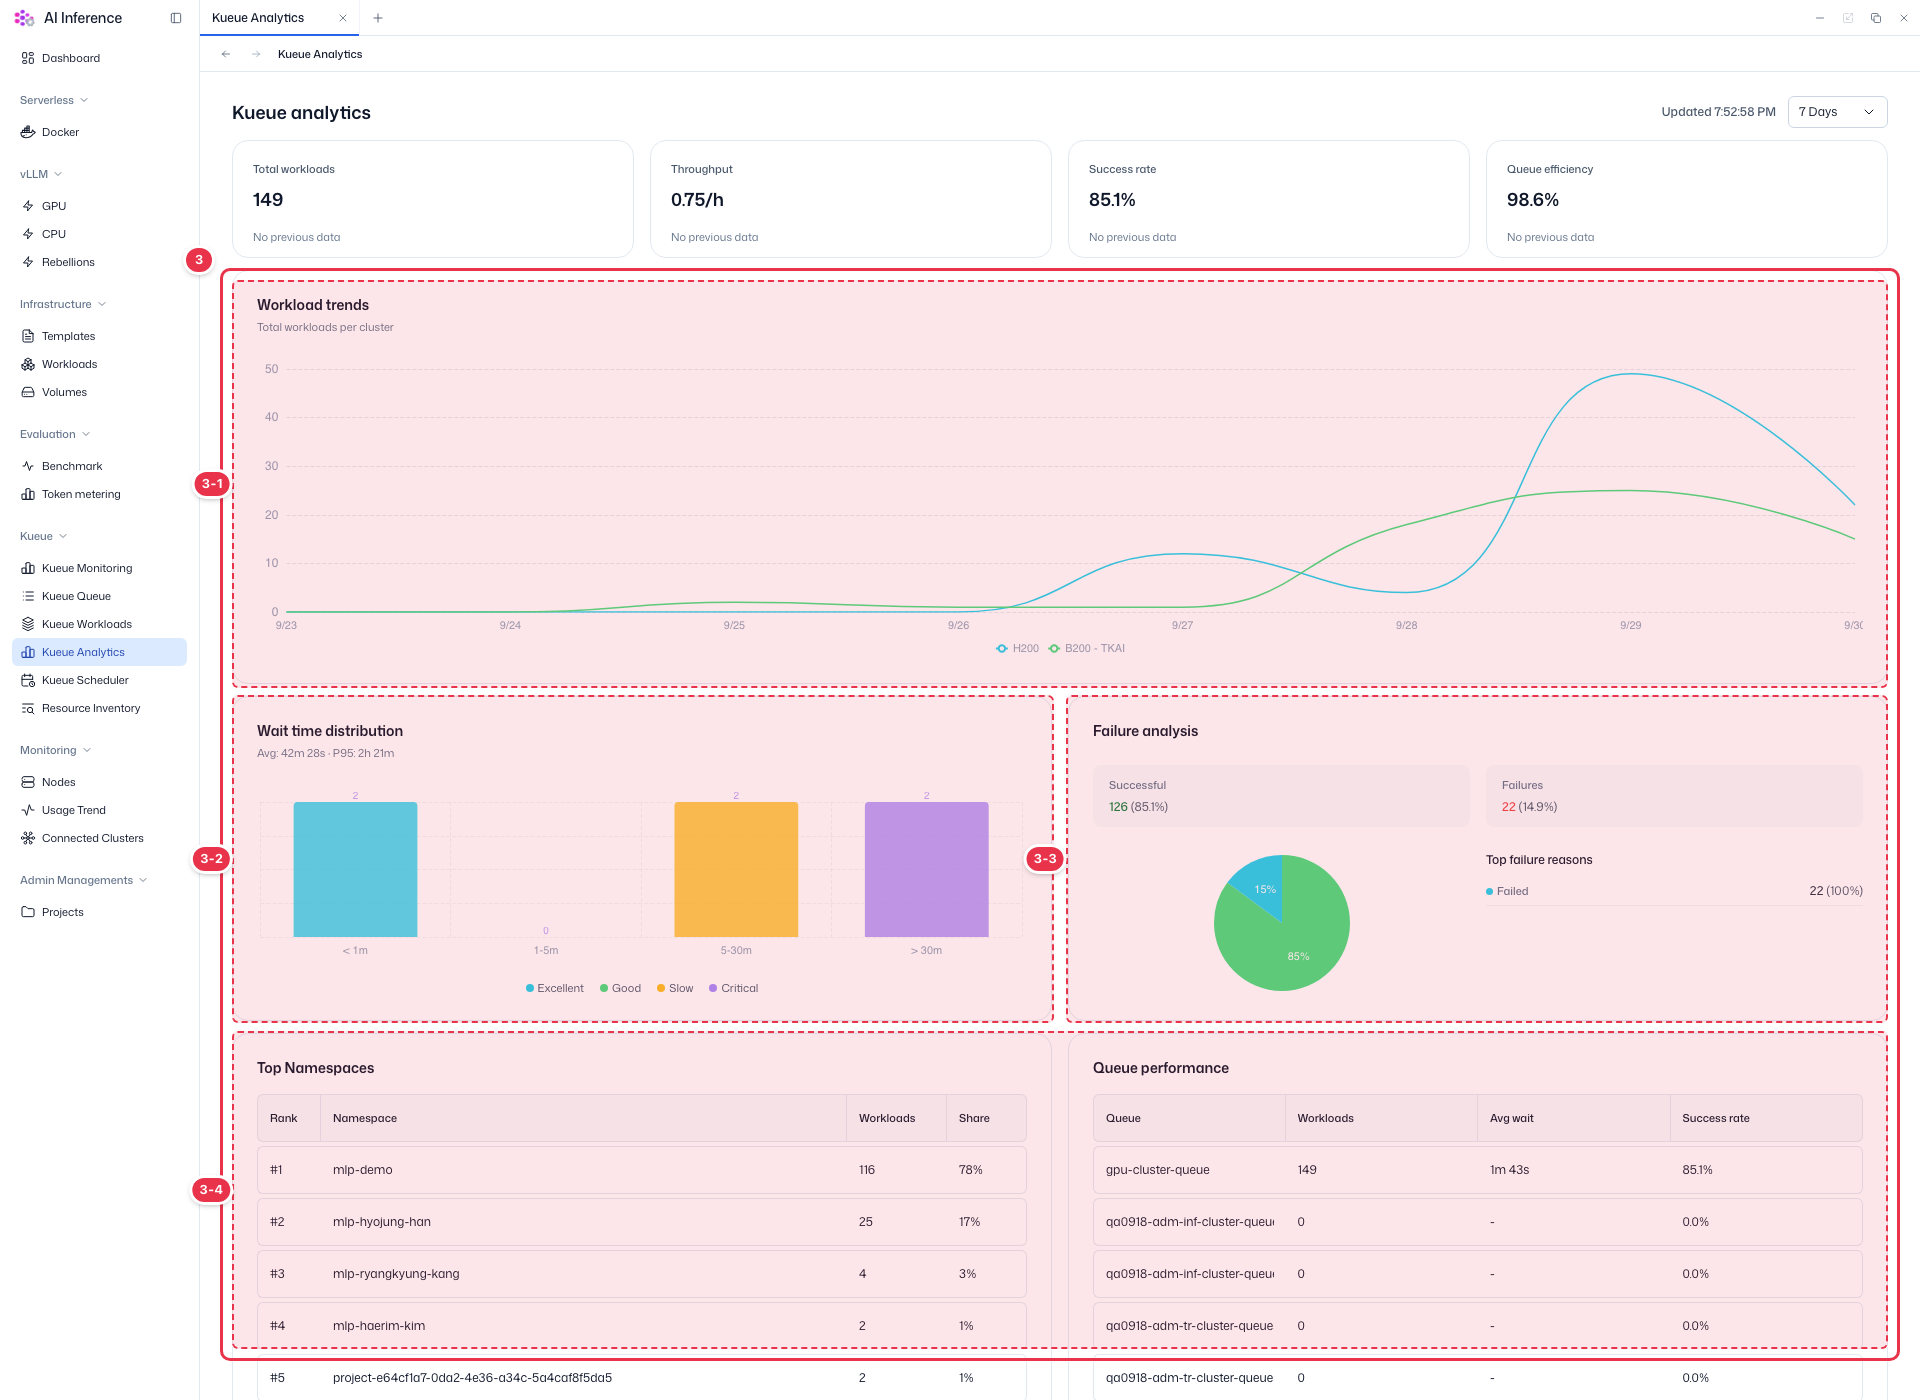Open the 7 Days time range dropdown
The width and height of the screenshot is (1920, 1400).
(1837, 112)
